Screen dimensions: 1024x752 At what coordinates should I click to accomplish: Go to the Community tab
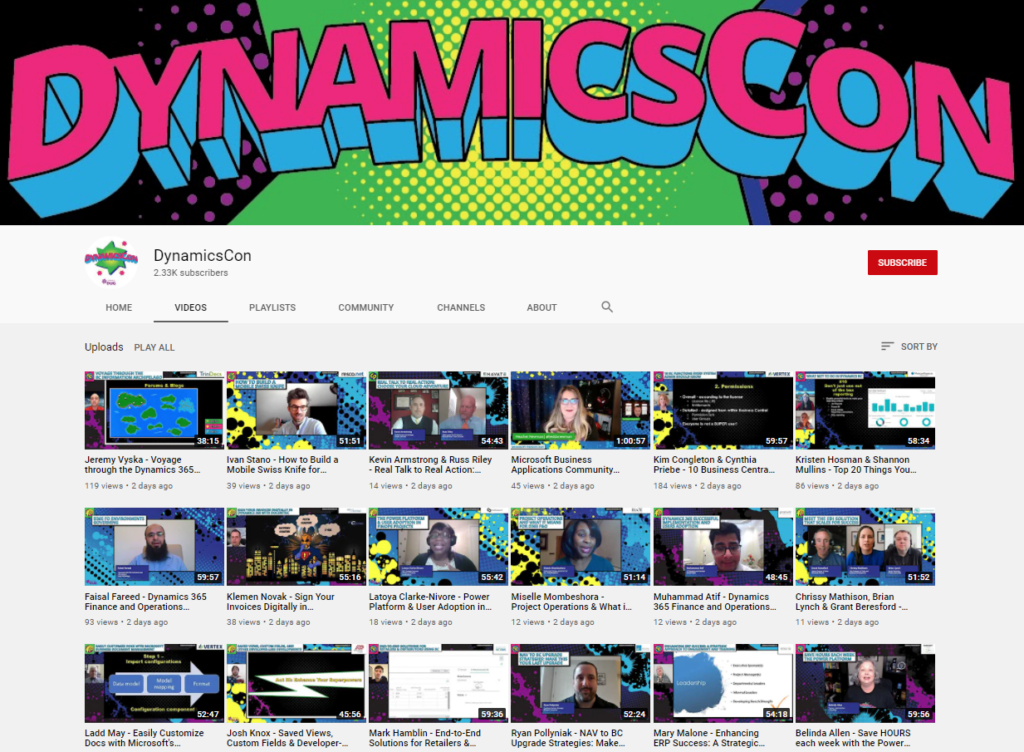[366, 307]
